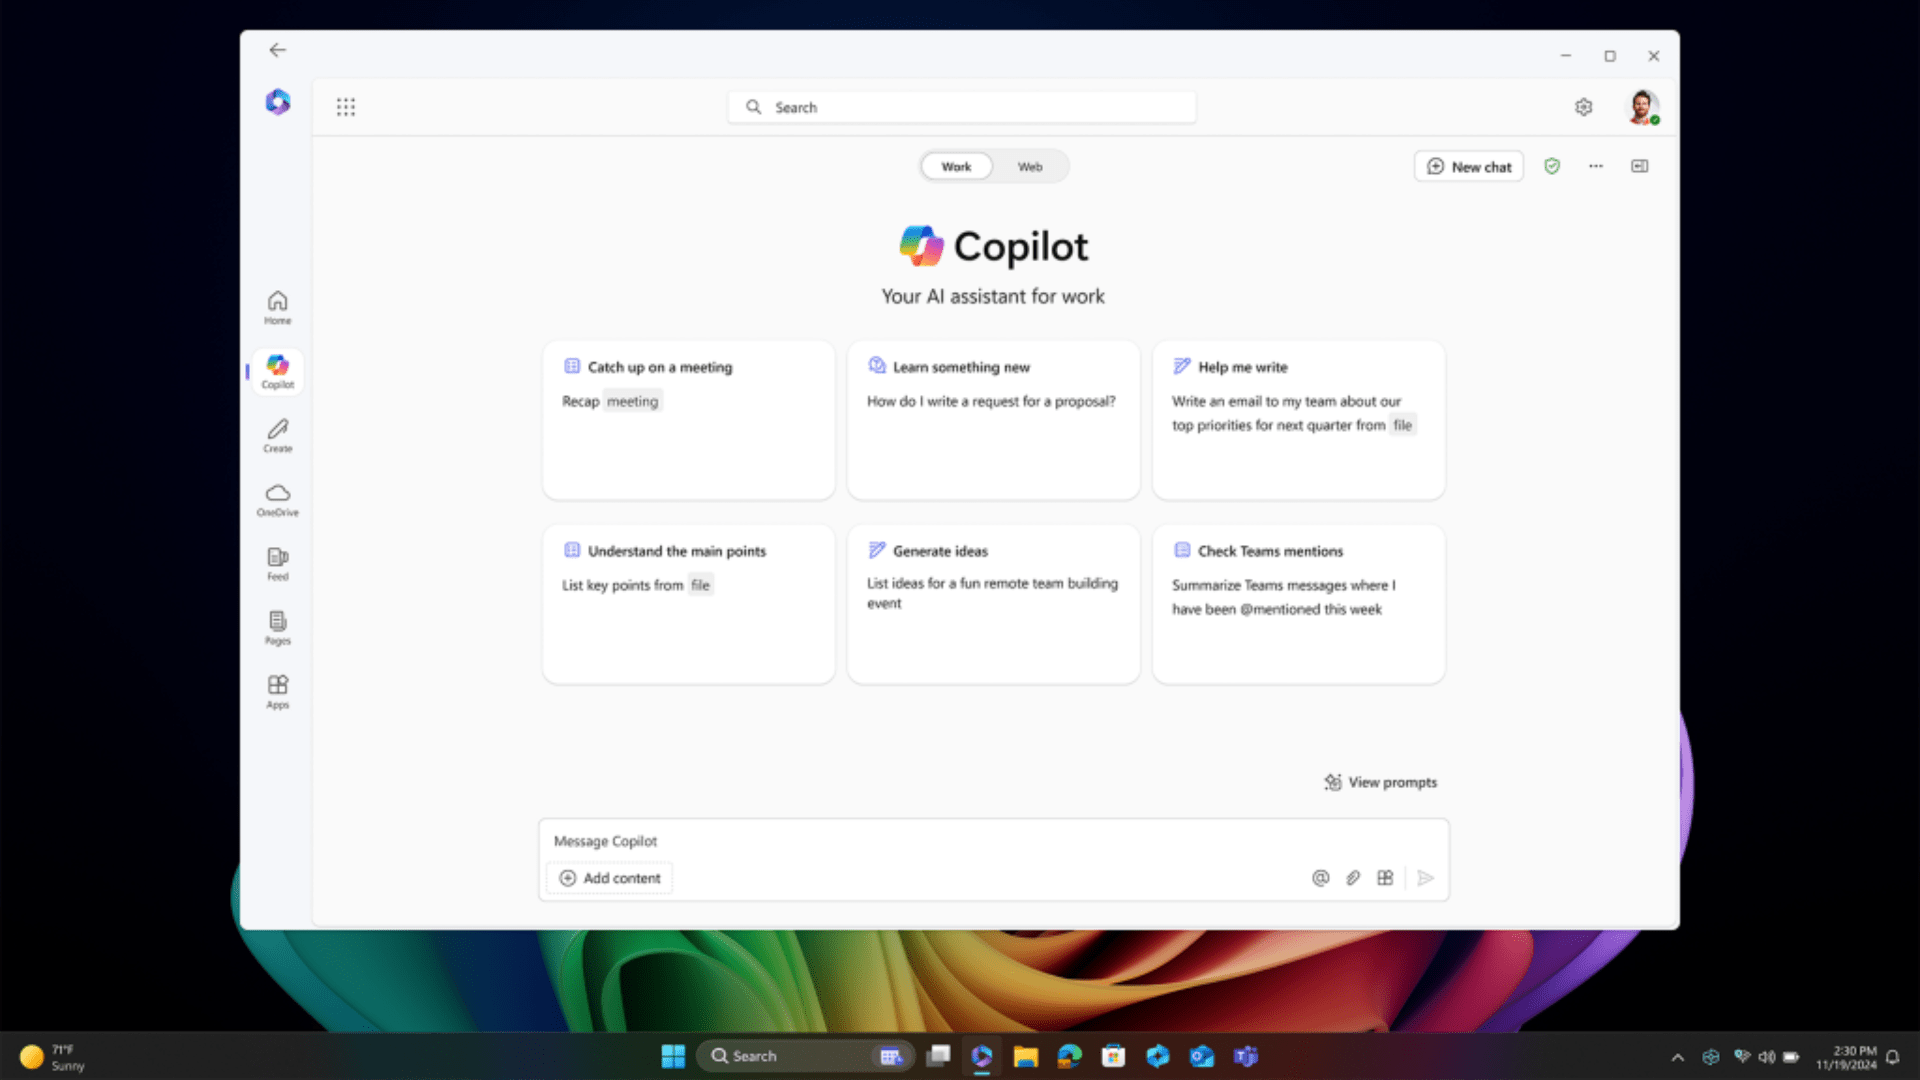Click the green shield protection icon
1920x1080 pixels.
pyautogui.click(x=1552, y=166)
